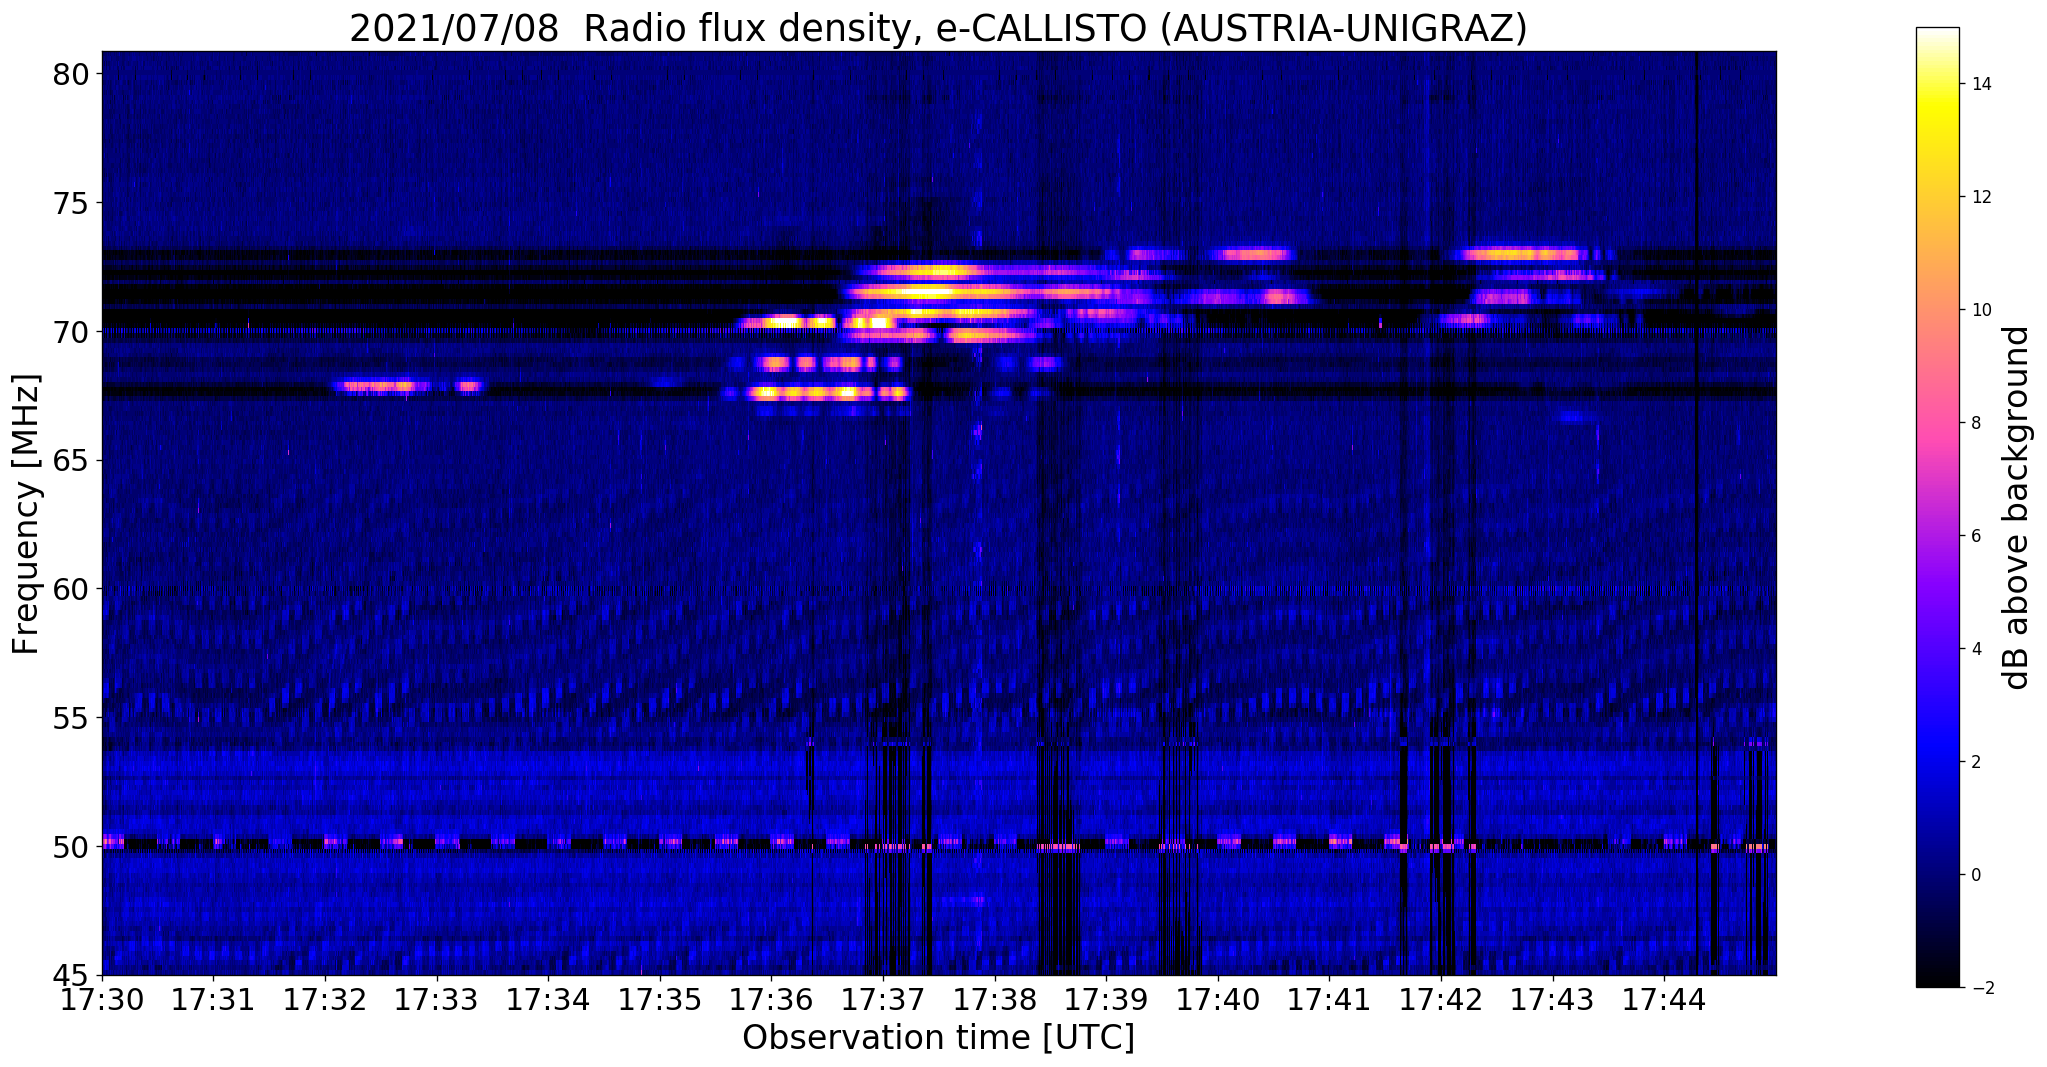This screenshot has height=1067, width=2047.
Task: Select the 17:32 time tick label
Action: [325, 999]
